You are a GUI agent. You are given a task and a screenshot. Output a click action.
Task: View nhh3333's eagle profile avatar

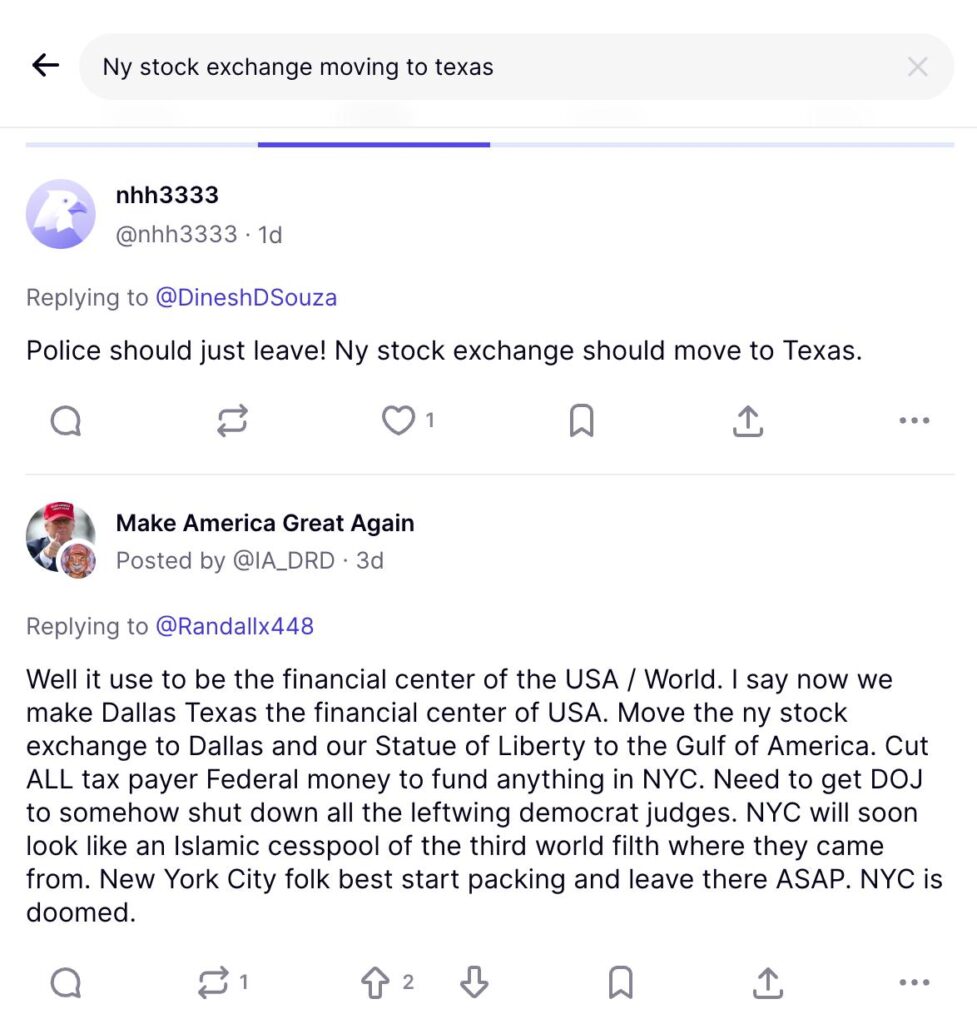(61, 214)
